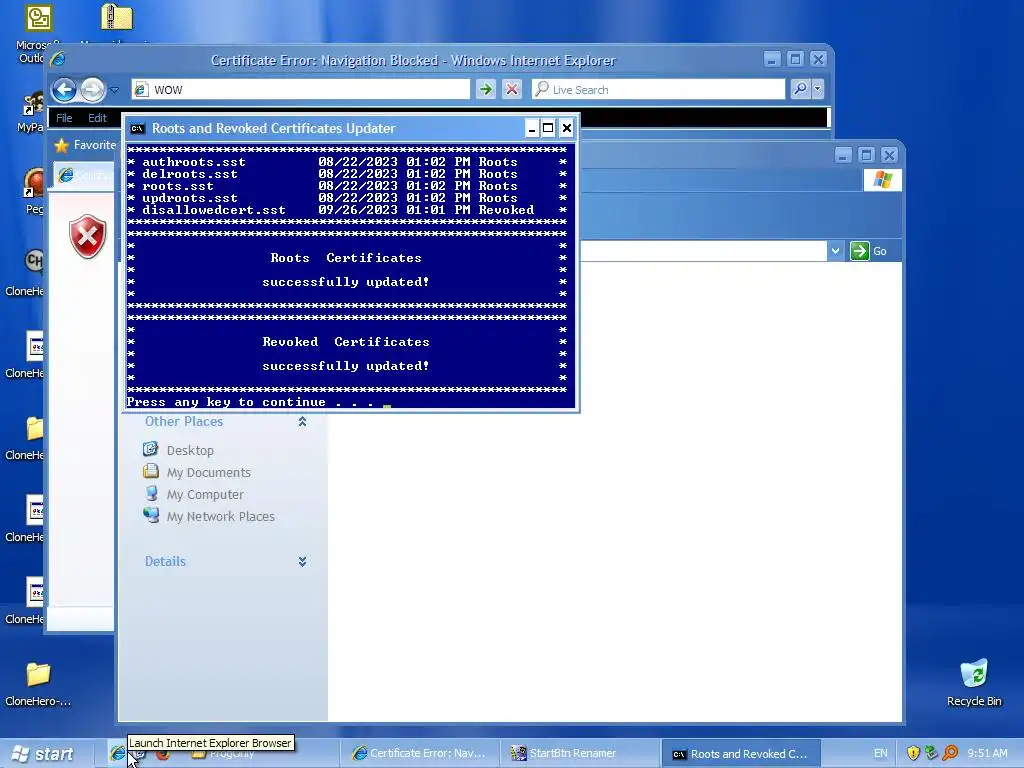Click the green Go button in Explorer window
1024x768 pixels.
click(869, 251)
